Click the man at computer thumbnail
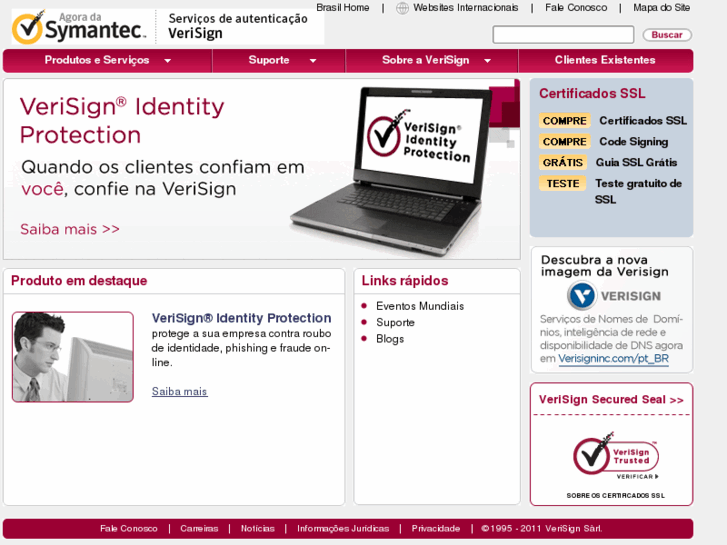This screenshot has width=727, height=545. point(73,357)
